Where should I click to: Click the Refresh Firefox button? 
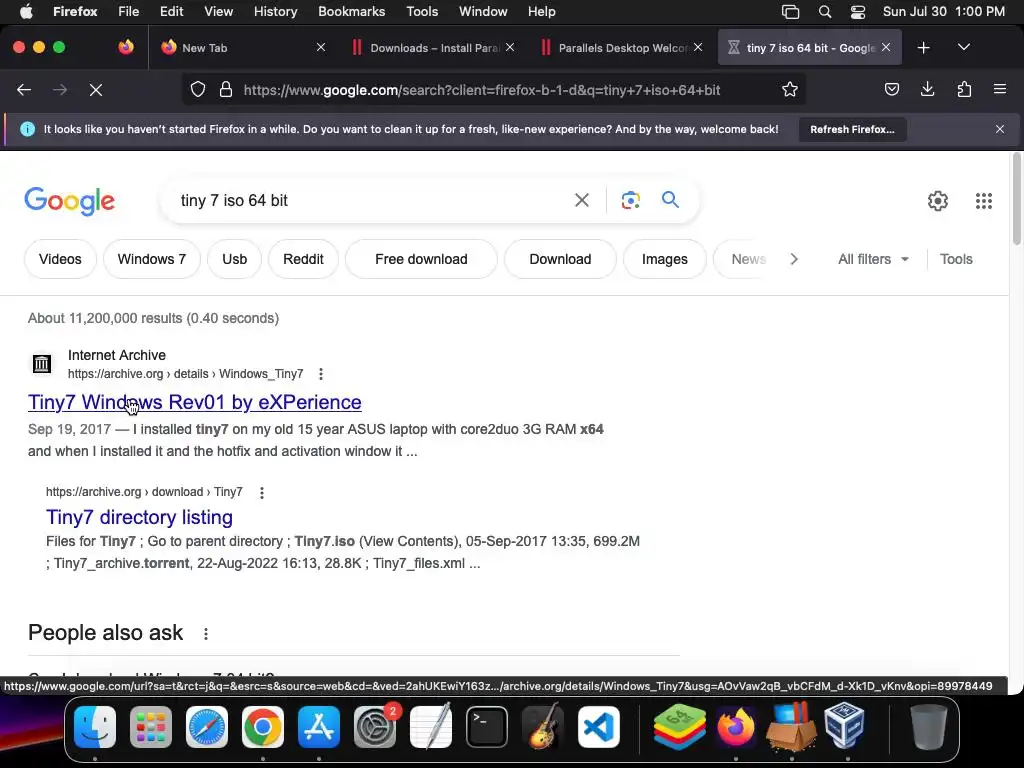pos(852,129)
